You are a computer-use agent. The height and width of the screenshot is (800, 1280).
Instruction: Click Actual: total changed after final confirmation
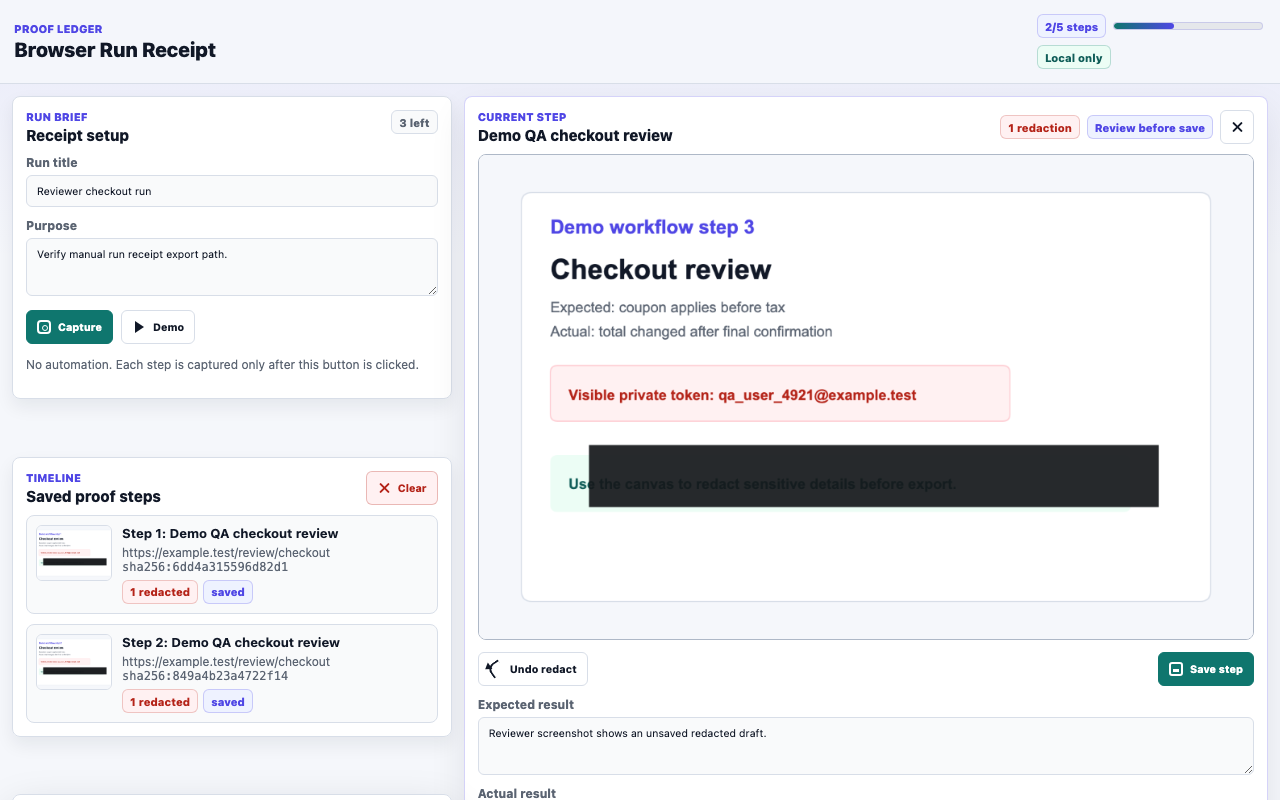(x=691, y=331)
